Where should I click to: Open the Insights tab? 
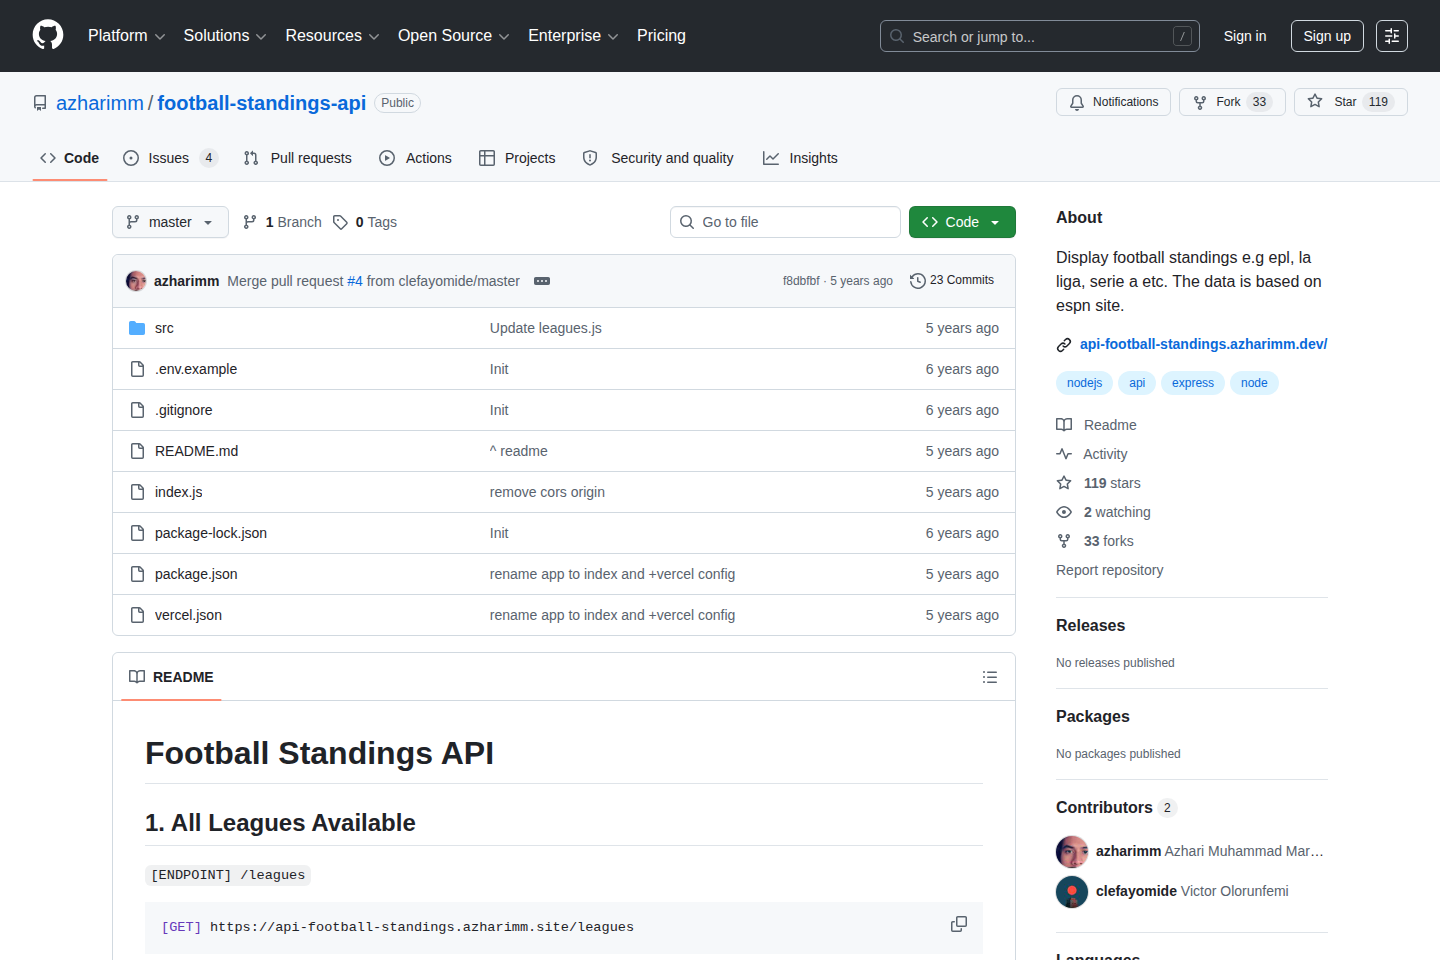click(800, 158)
